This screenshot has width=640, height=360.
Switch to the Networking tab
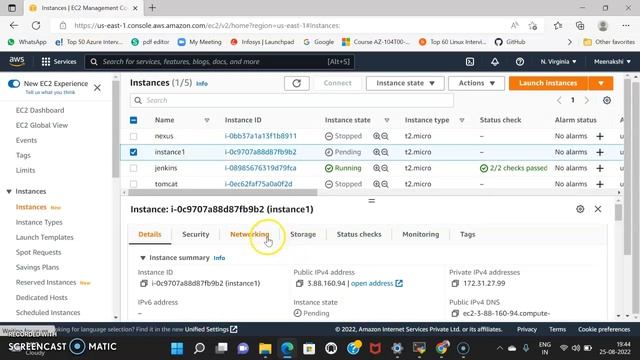click(x=249, y=234)
